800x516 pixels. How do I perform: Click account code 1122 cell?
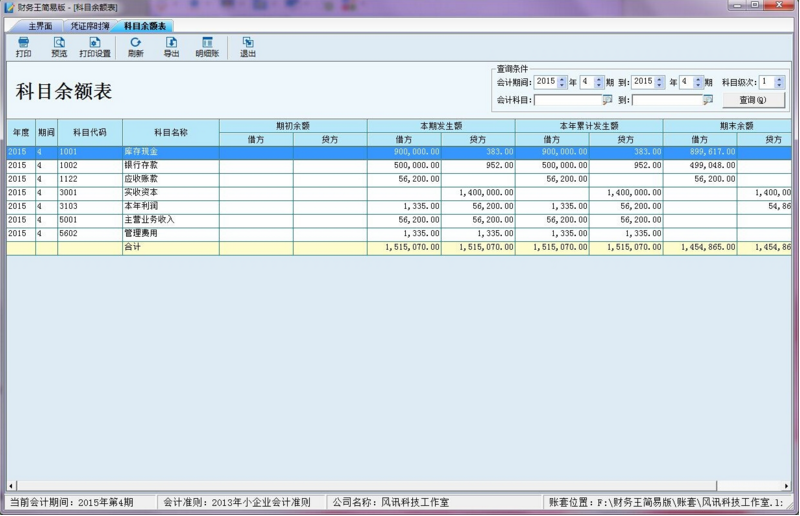[90, 179]
